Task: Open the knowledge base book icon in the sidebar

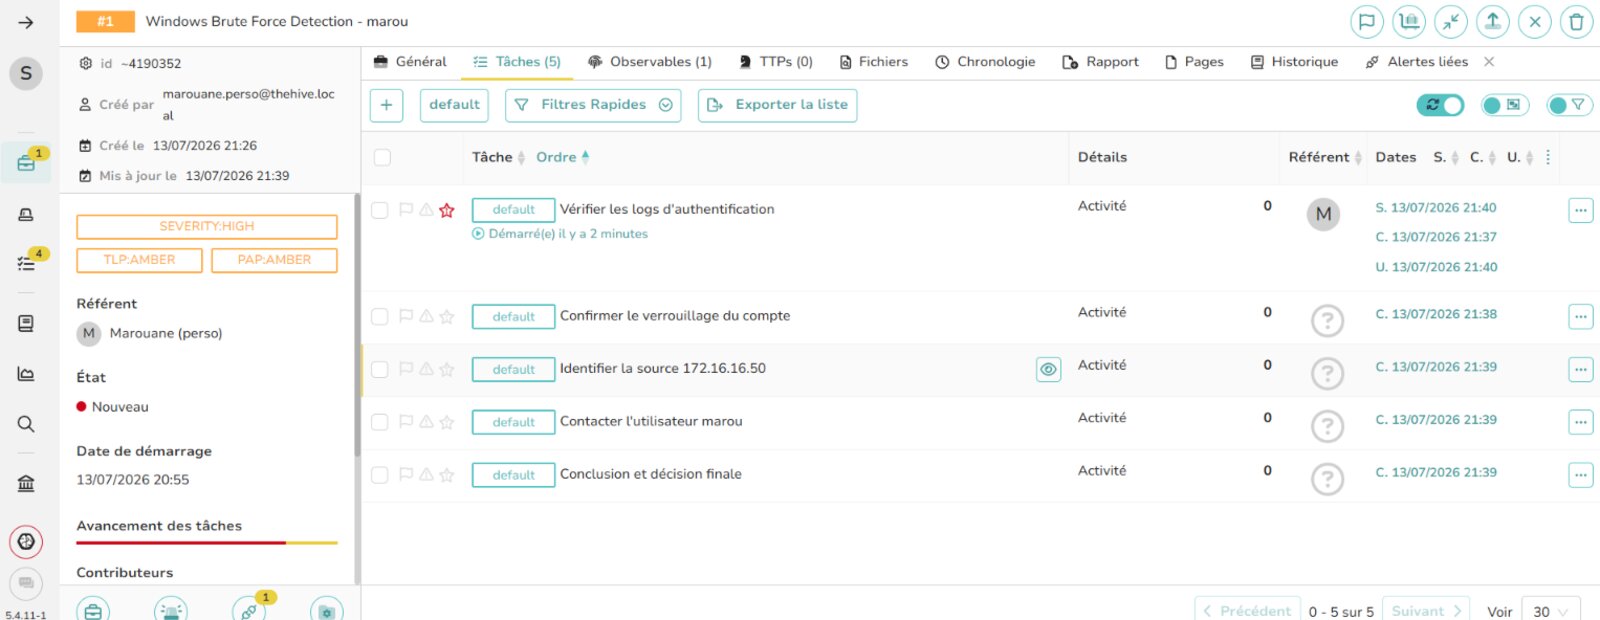Action: tap(26, 323)
